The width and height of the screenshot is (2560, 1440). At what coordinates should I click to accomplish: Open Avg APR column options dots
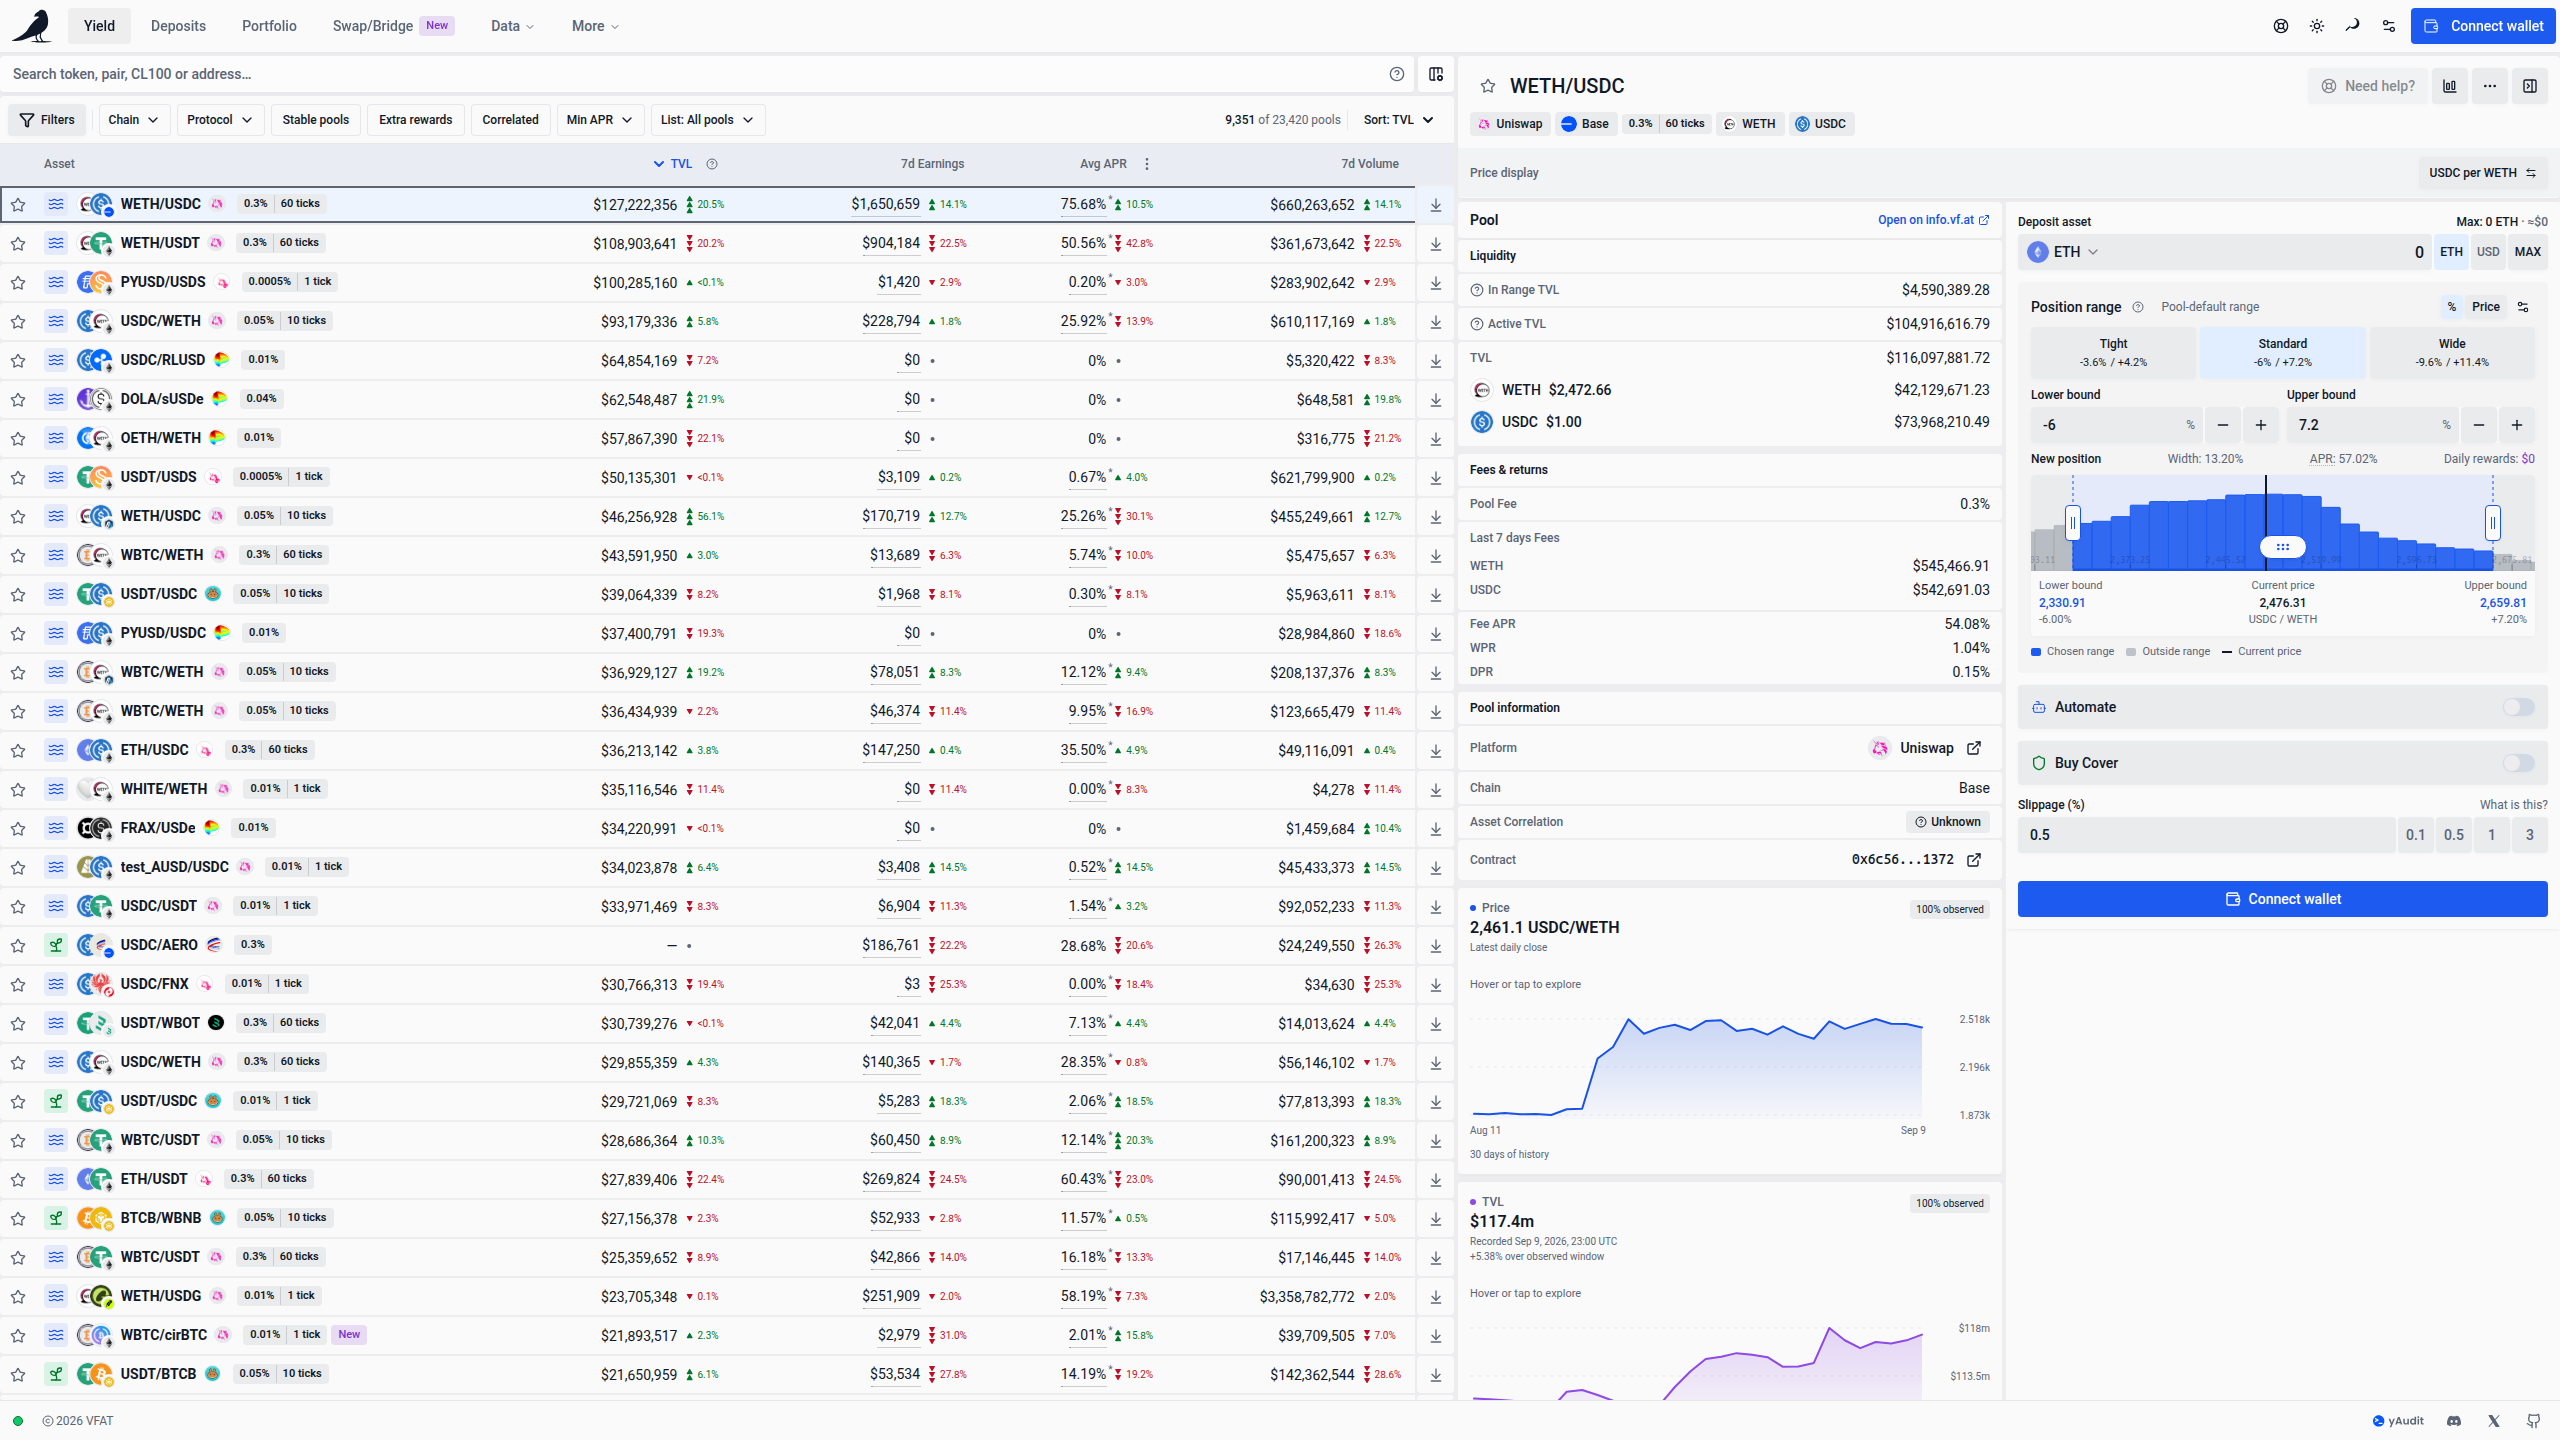(1147, 164)
